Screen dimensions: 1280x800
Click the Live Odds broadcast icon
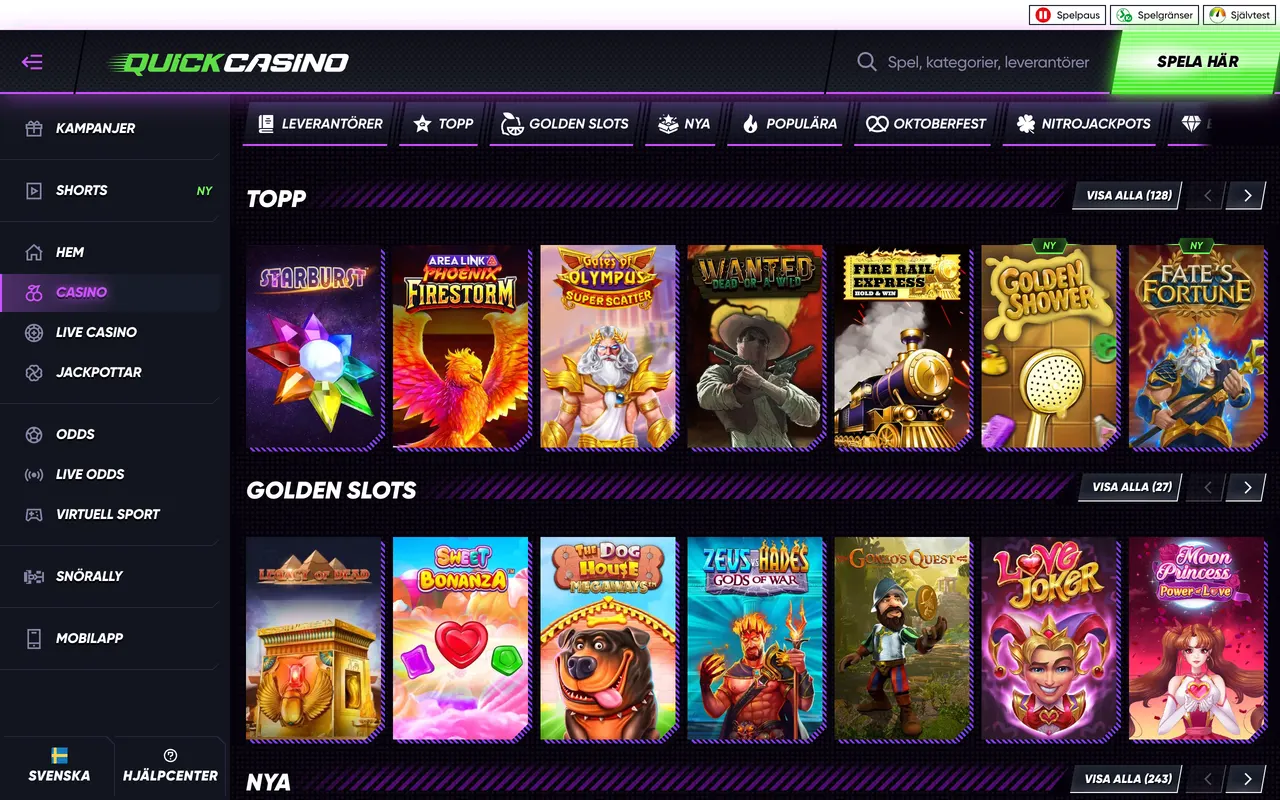click(x=34, y=474)
